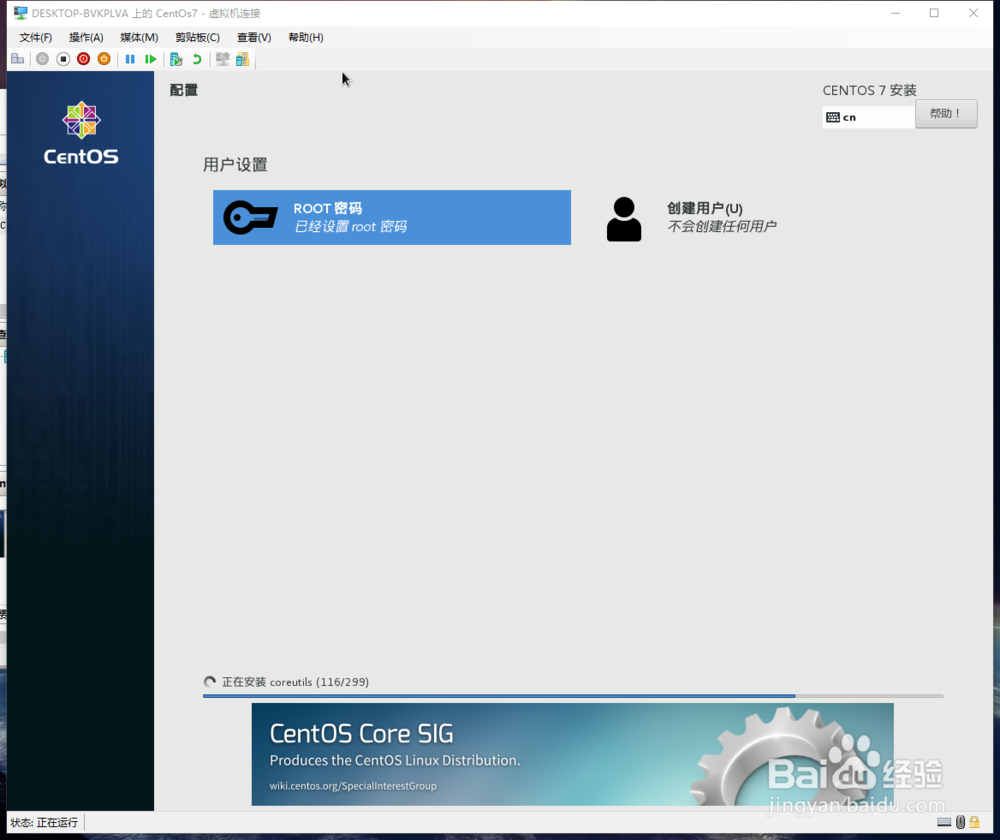Click the Start power icon in the toolbar
This screenshot has height=840, width=1000.
coord(42,58)
